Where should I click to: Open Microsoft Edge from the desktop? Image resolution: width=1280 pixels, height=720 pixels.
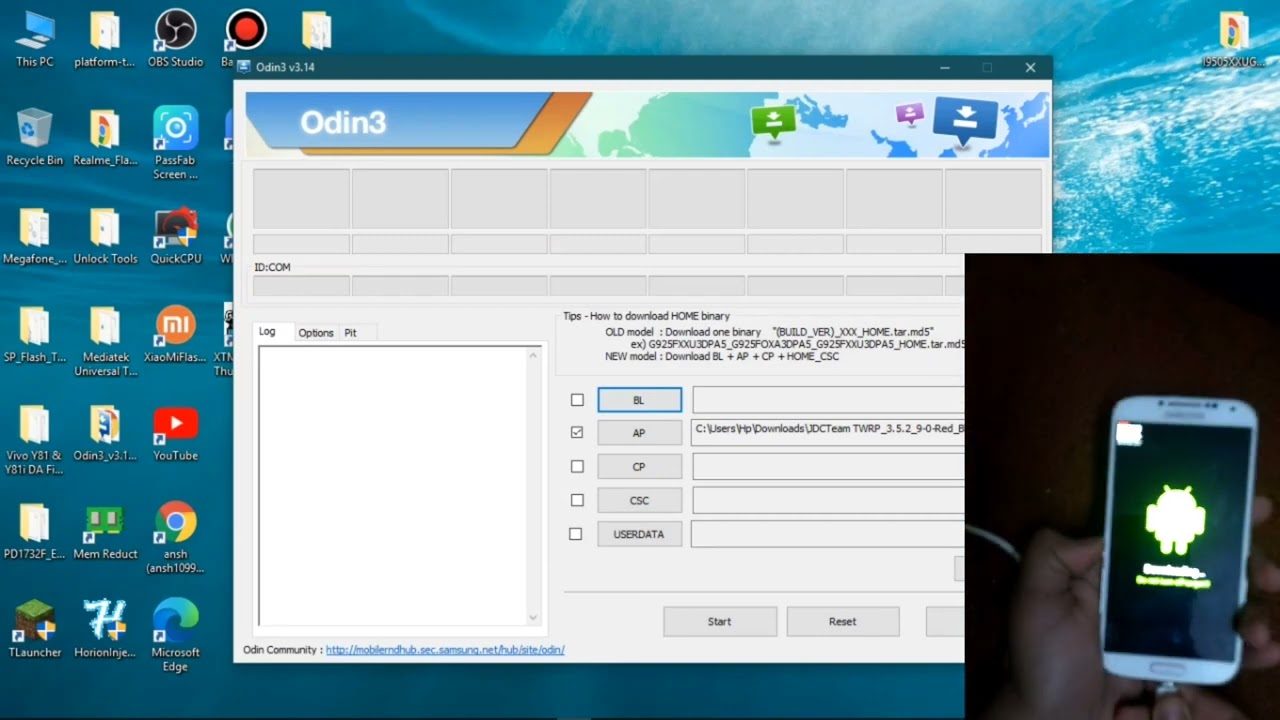point(175,635)
